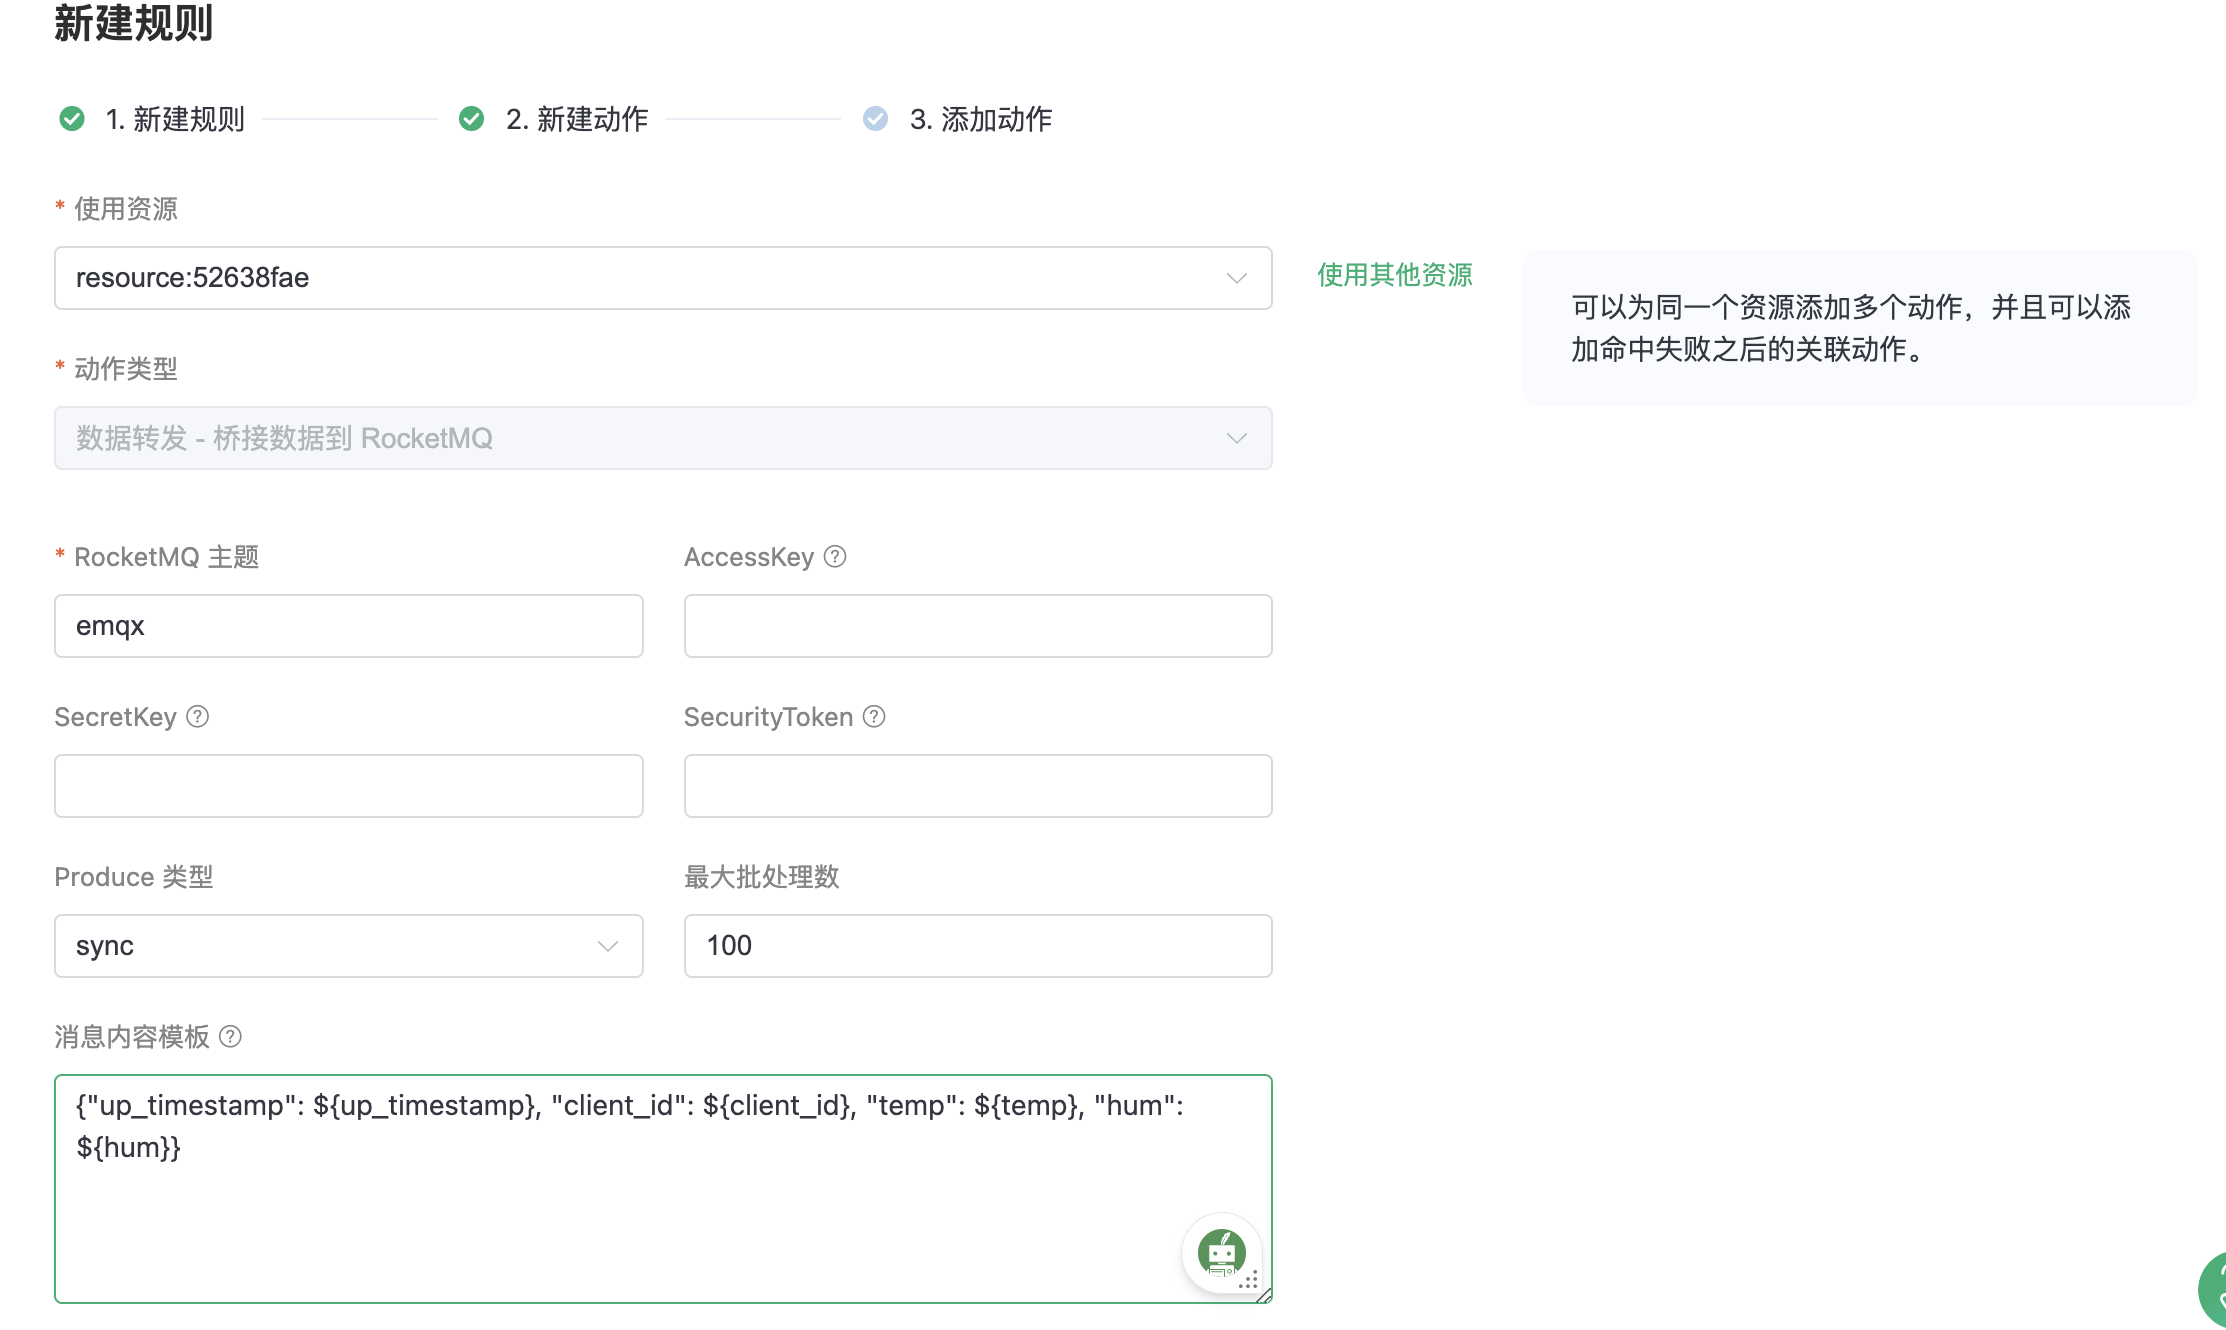The height and width of the screenshot is (1330, 2226).
Task: Click step 3. 添加动作 label text
Action: tap(980, 119)
